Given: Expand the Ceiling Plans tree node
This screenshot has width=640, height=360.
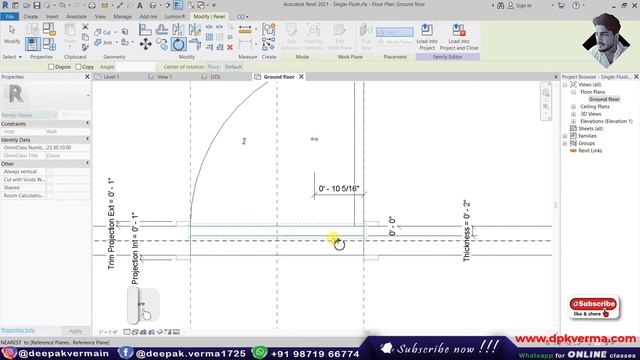Looking at the screenshot, I should pos(573,107).
